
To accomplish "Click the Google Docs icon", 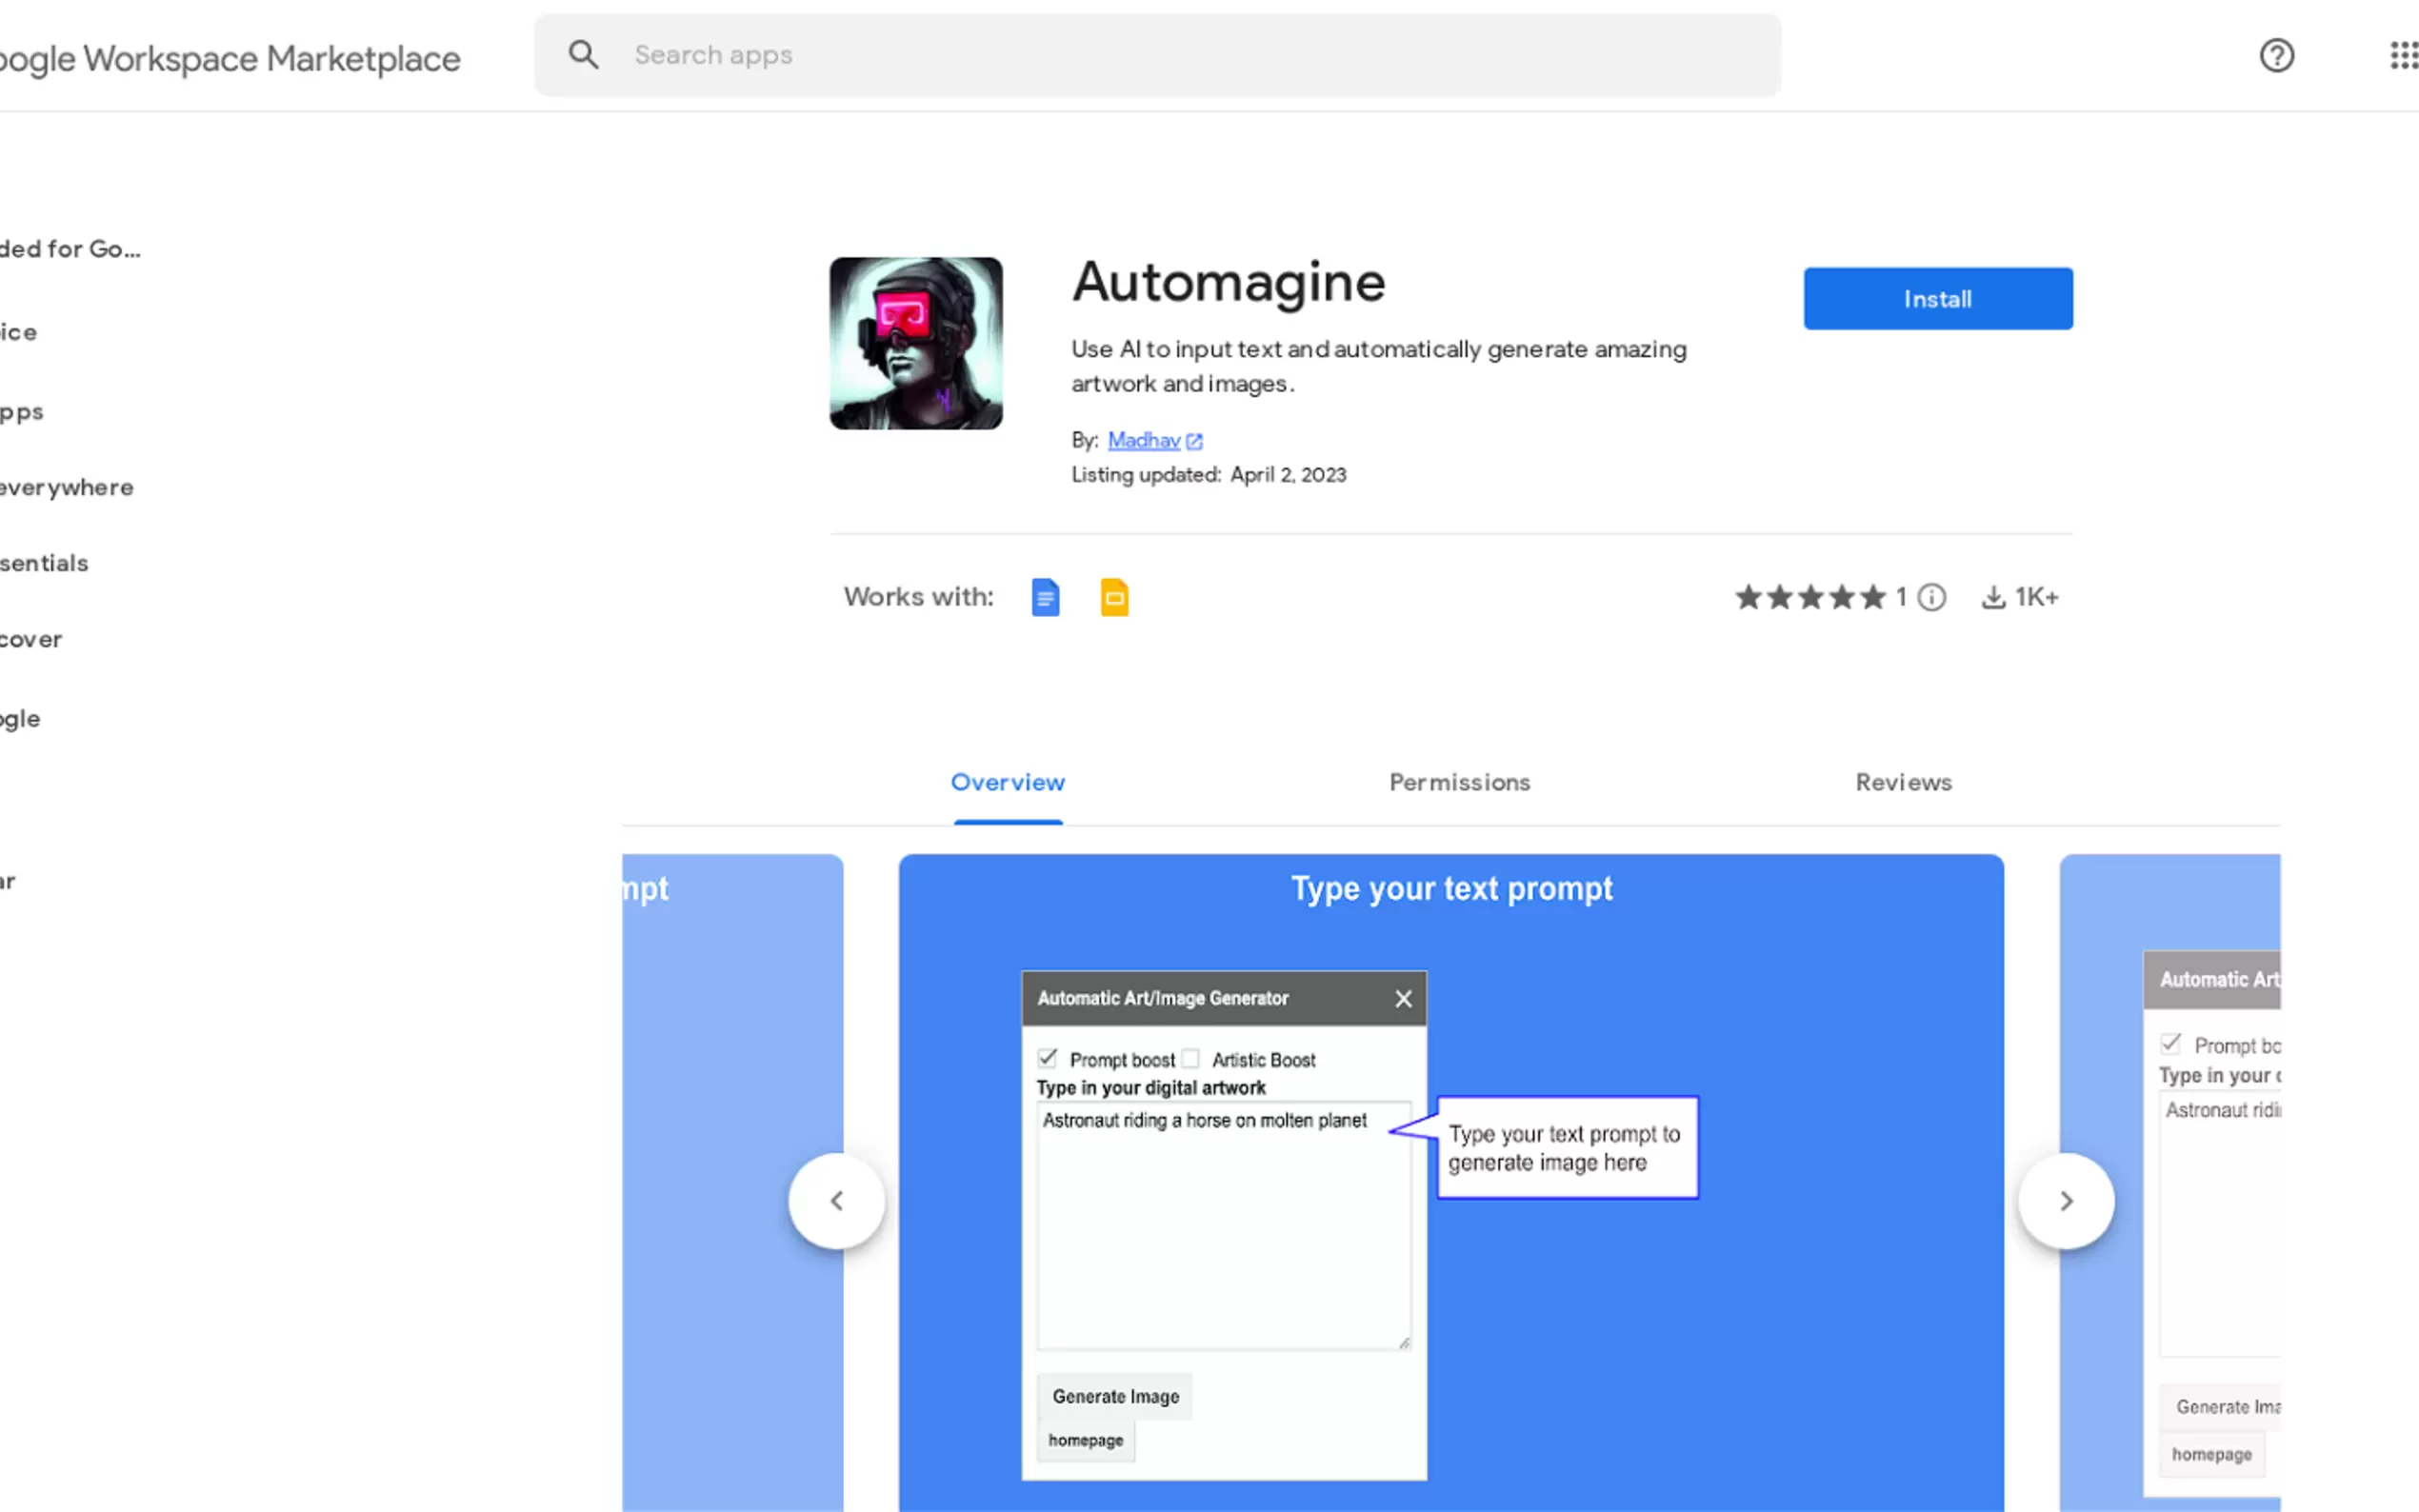I will point(1045,597).
